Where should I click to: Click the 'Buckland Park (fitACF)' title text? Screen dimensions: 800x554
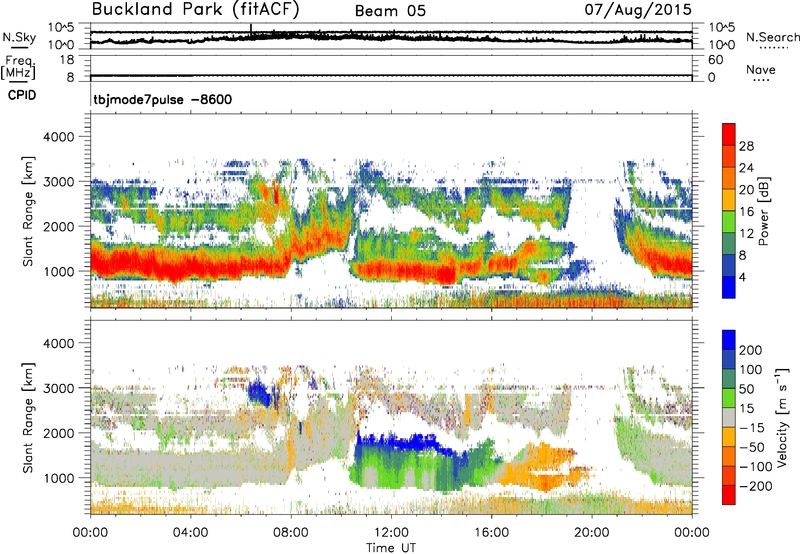pos(195,10)
